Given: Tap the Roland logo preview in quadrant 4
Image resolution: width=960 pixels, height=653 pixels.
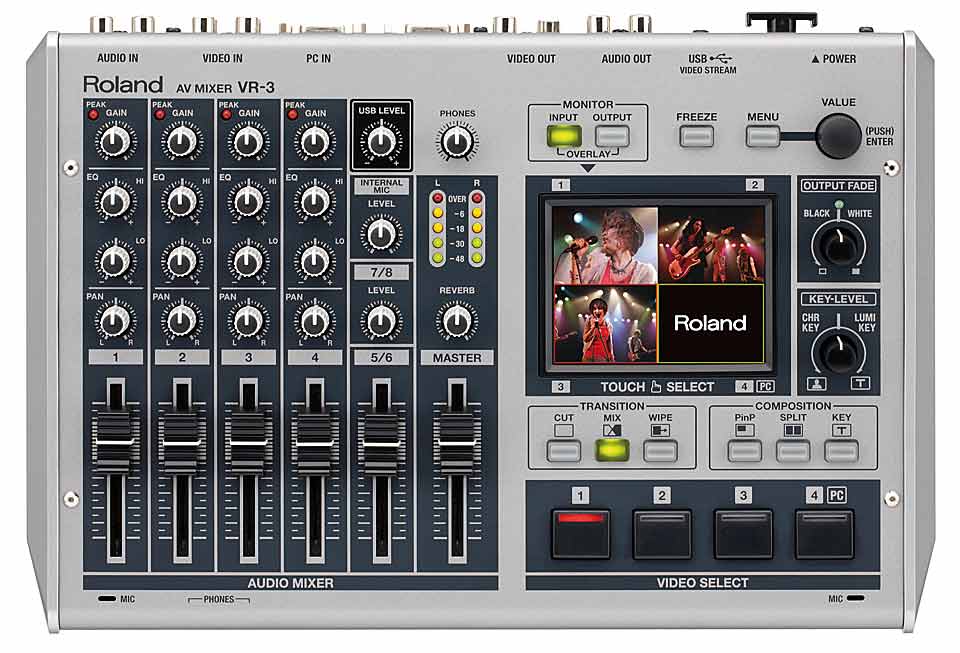Looking at the screenshot, I should click(711, 323).
